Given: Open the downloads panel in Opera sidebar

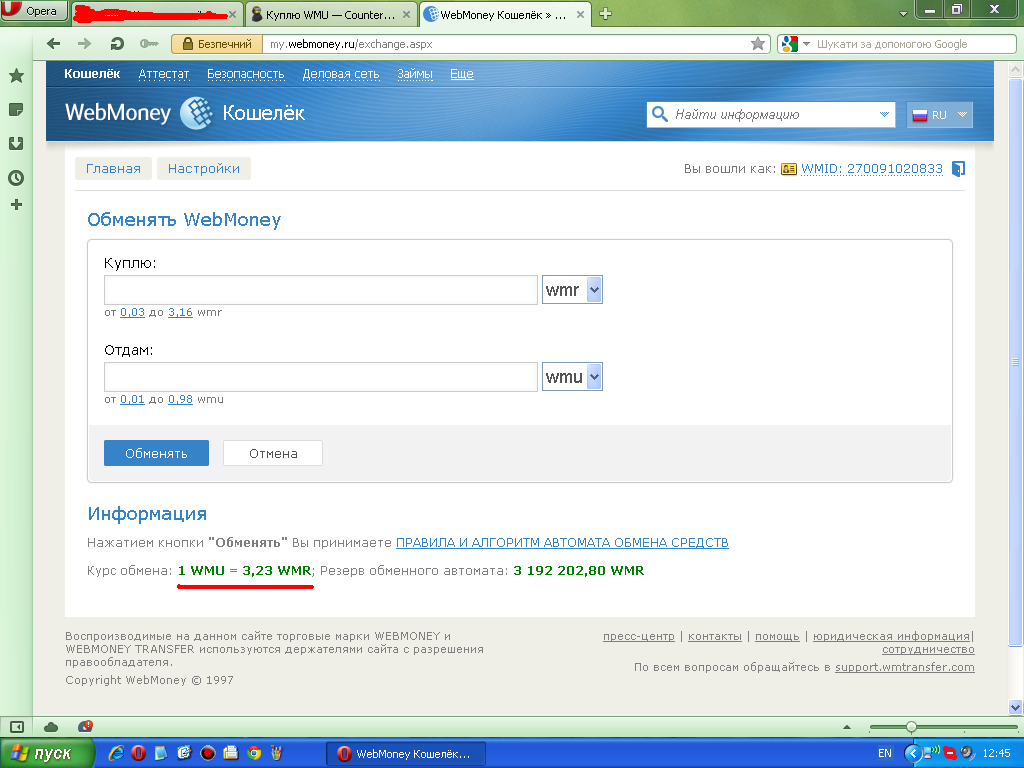Looking at the screenshot, I should (16, 144).
